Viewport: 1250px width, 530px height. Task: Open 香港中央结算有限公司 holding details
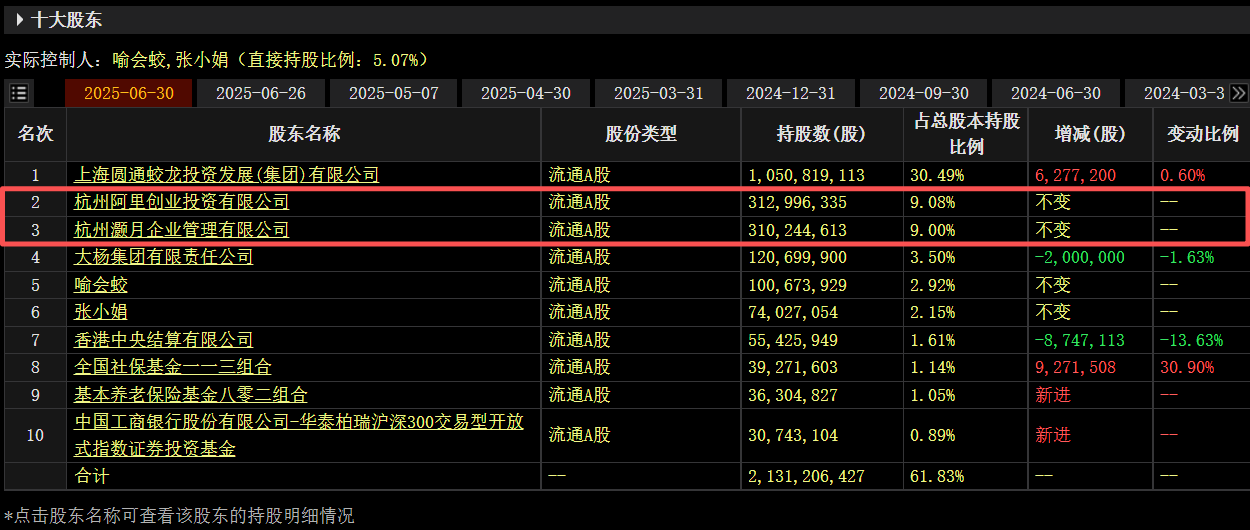[164, 340]
